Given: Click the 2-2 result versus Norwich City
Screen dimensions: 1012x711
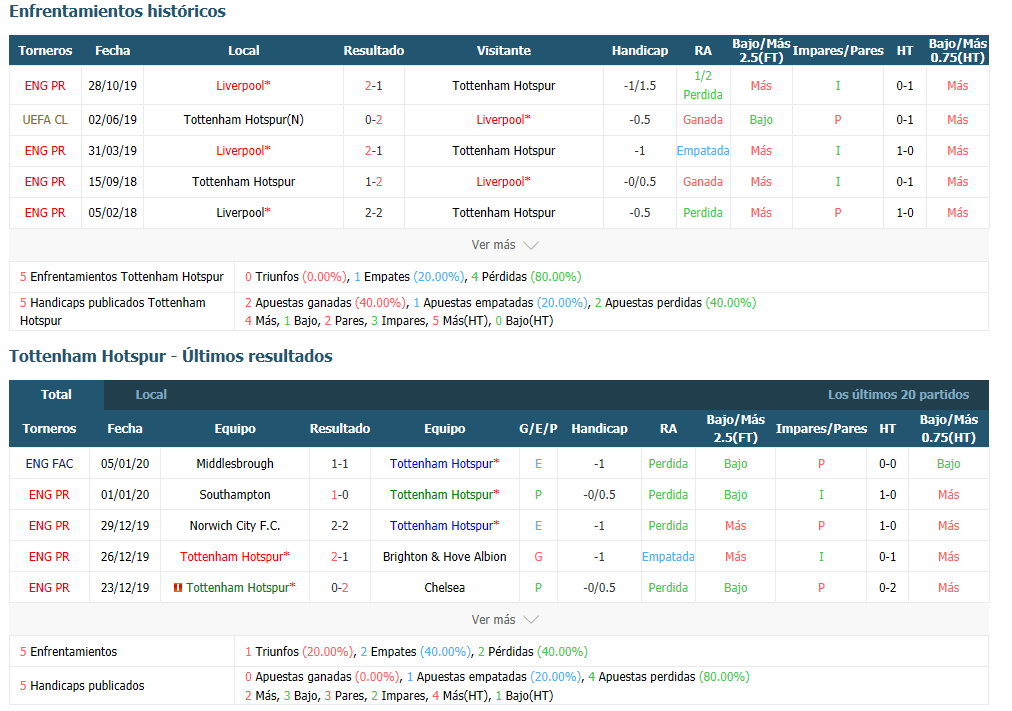Looking at the screenshot, I should 340,526.
